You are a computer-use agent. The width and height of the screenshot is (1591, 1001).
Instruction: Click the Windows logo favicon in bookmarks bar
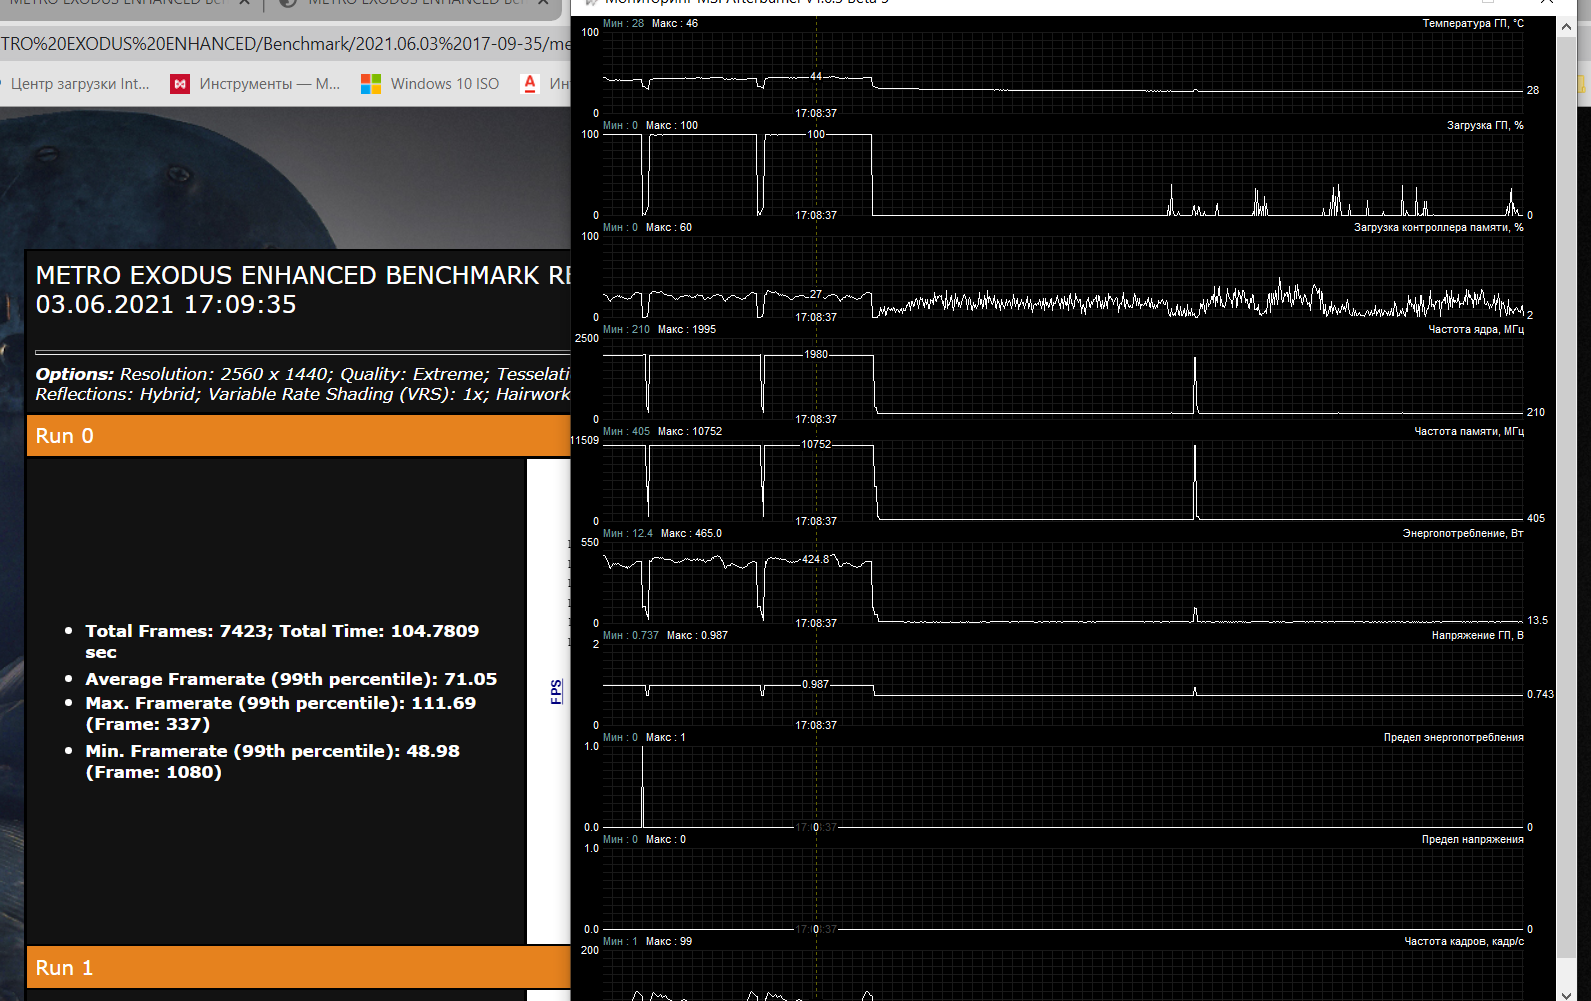[371, 84]
